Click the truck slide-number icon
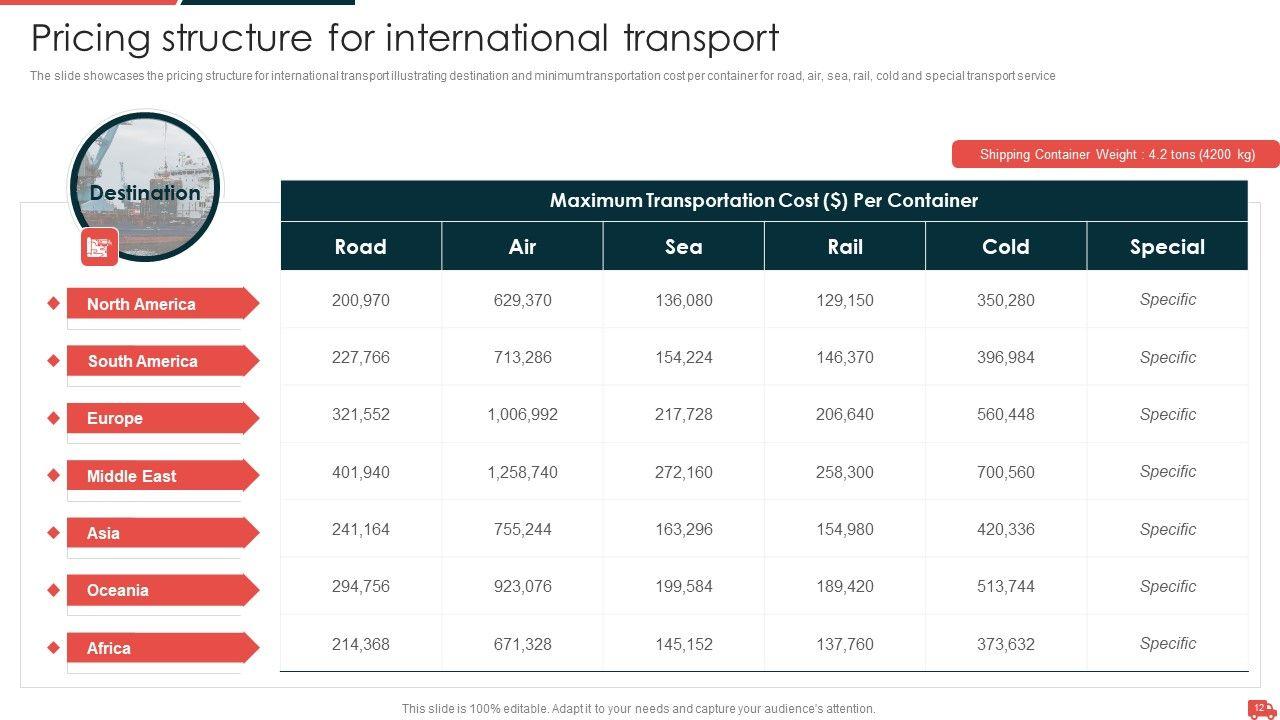The image size is (1280, 720). pyautogui.click(x=1261, y=709)
